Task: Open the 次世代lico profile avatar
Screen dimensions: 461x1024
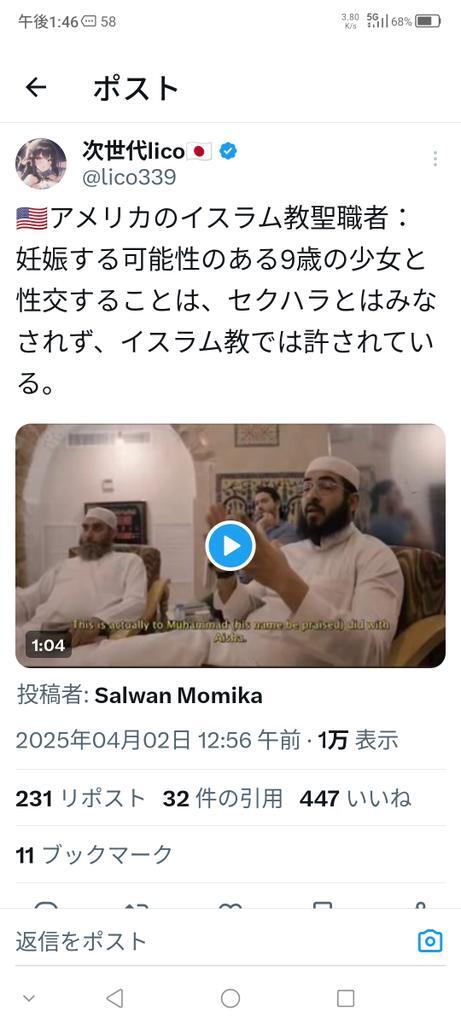Action: [x=40, y=163]
